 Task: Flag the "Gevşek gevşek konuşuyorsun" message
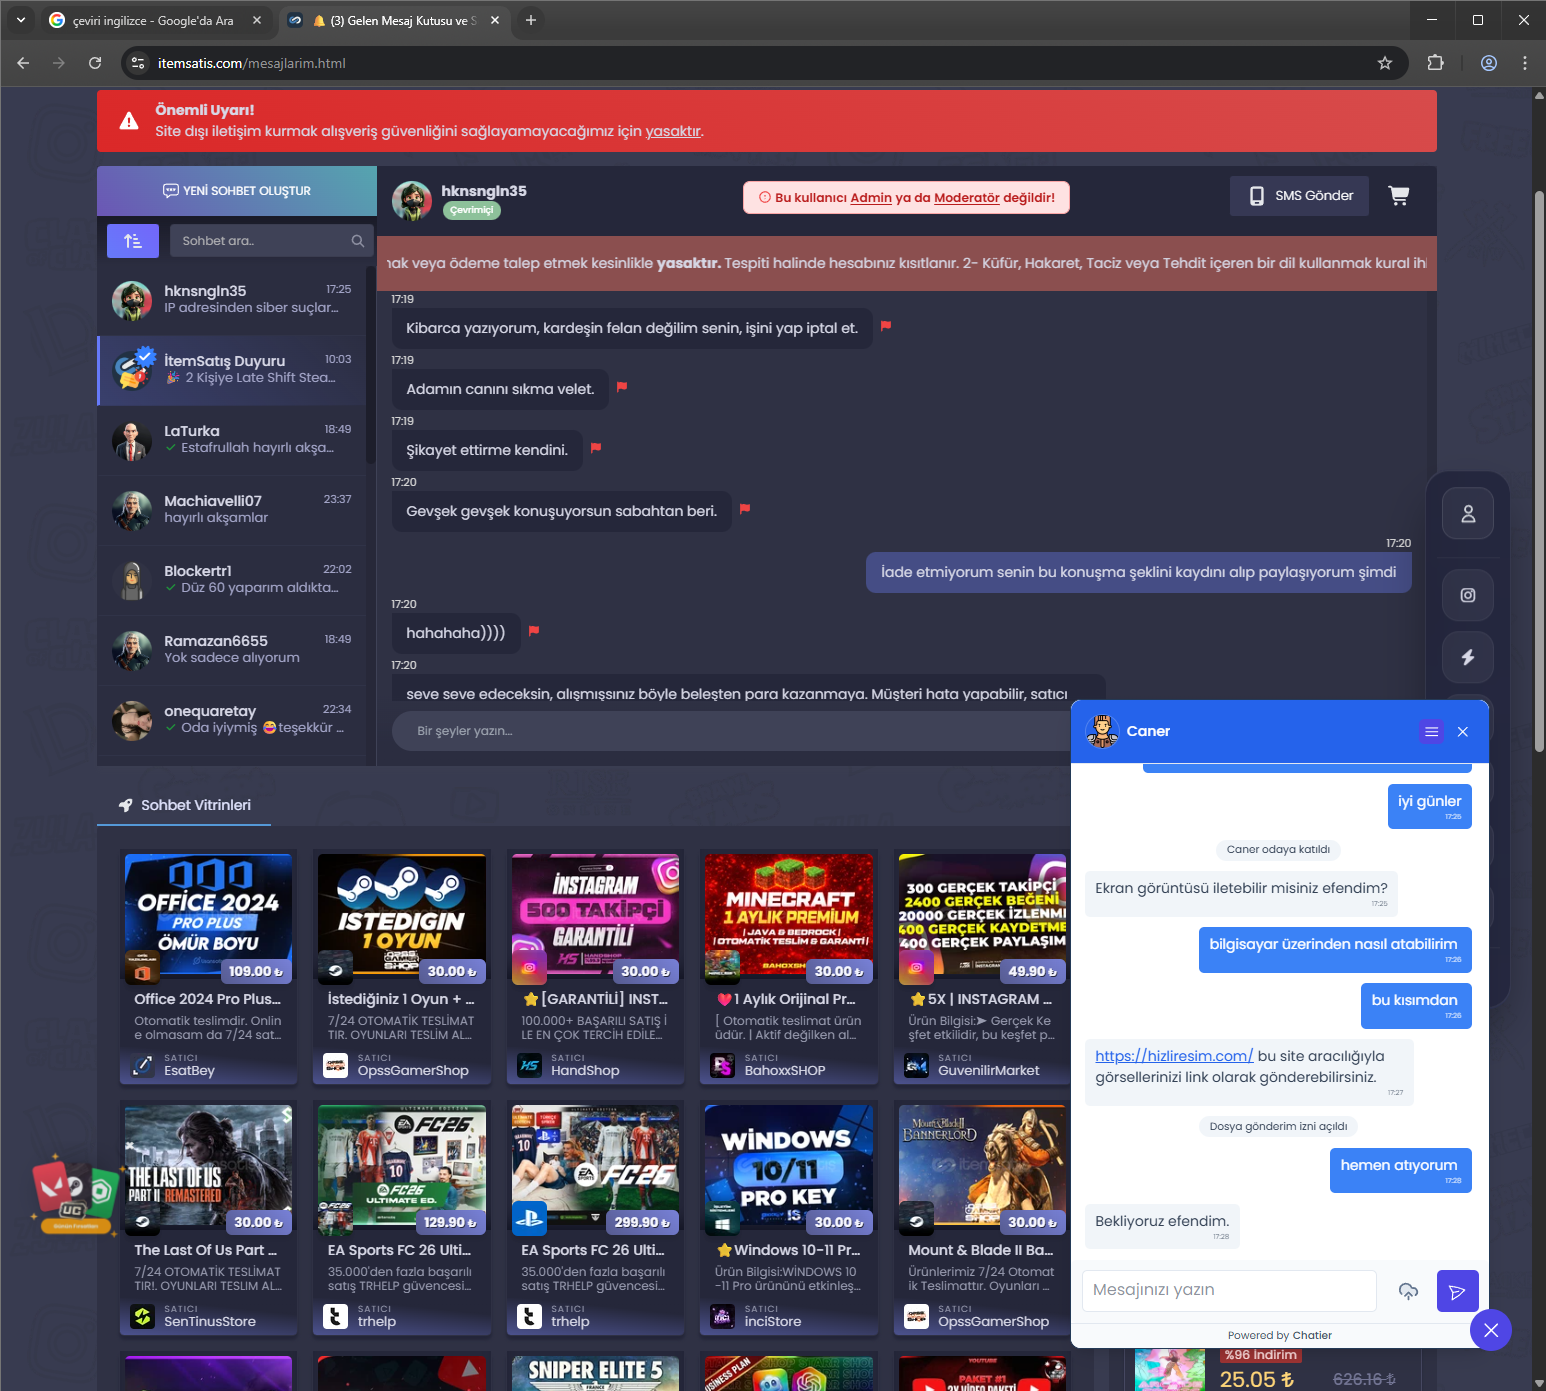pyautogui.click(x=745, y=509)
